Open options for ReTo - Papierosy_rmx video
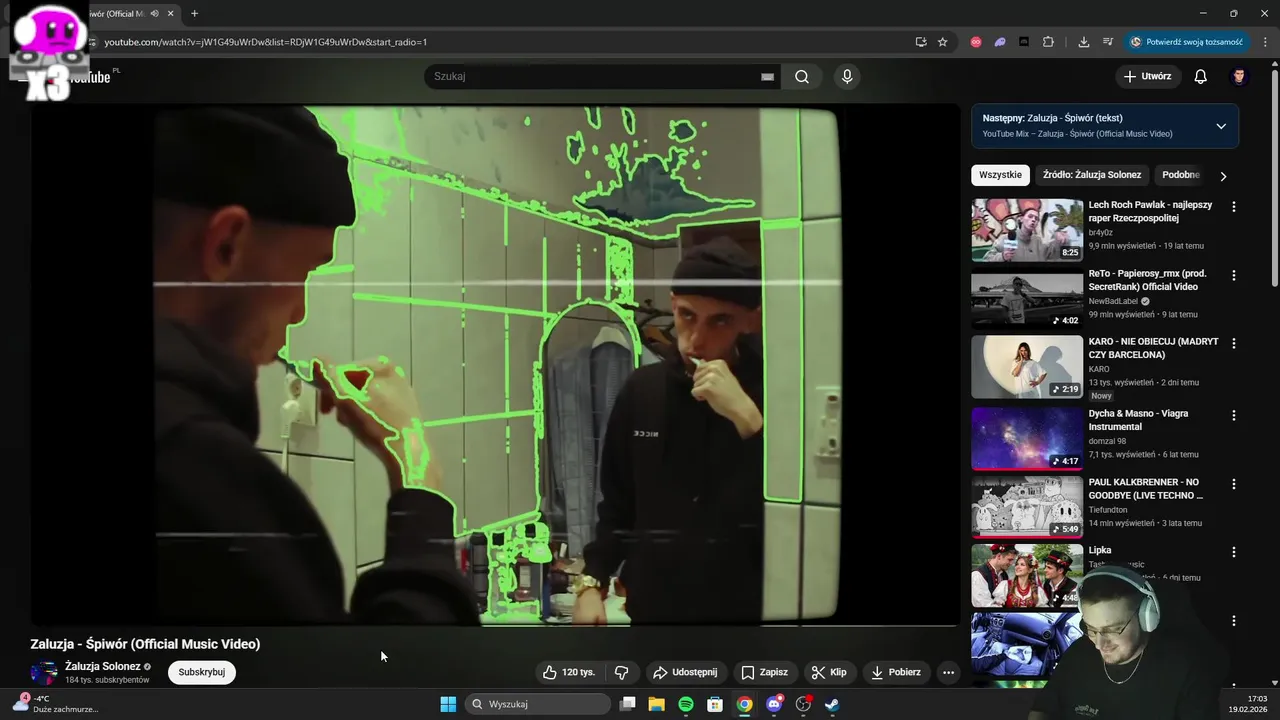The image size is (1280, 720). click(x=1233, y=275)
